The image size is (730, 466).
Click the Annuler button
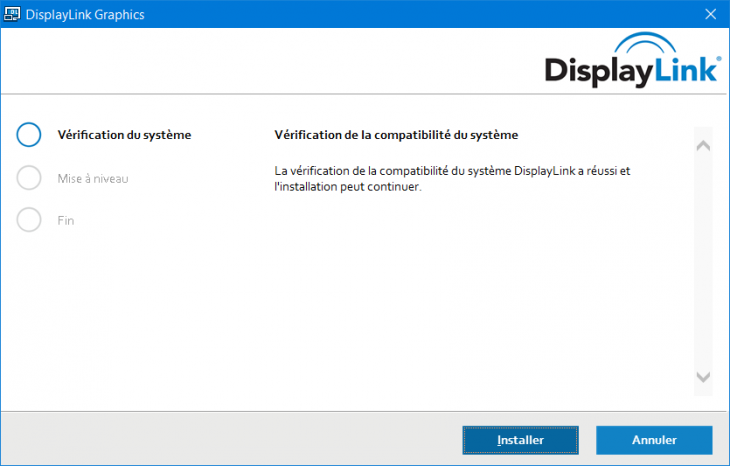pyautogui.click(x=654, y=440)
